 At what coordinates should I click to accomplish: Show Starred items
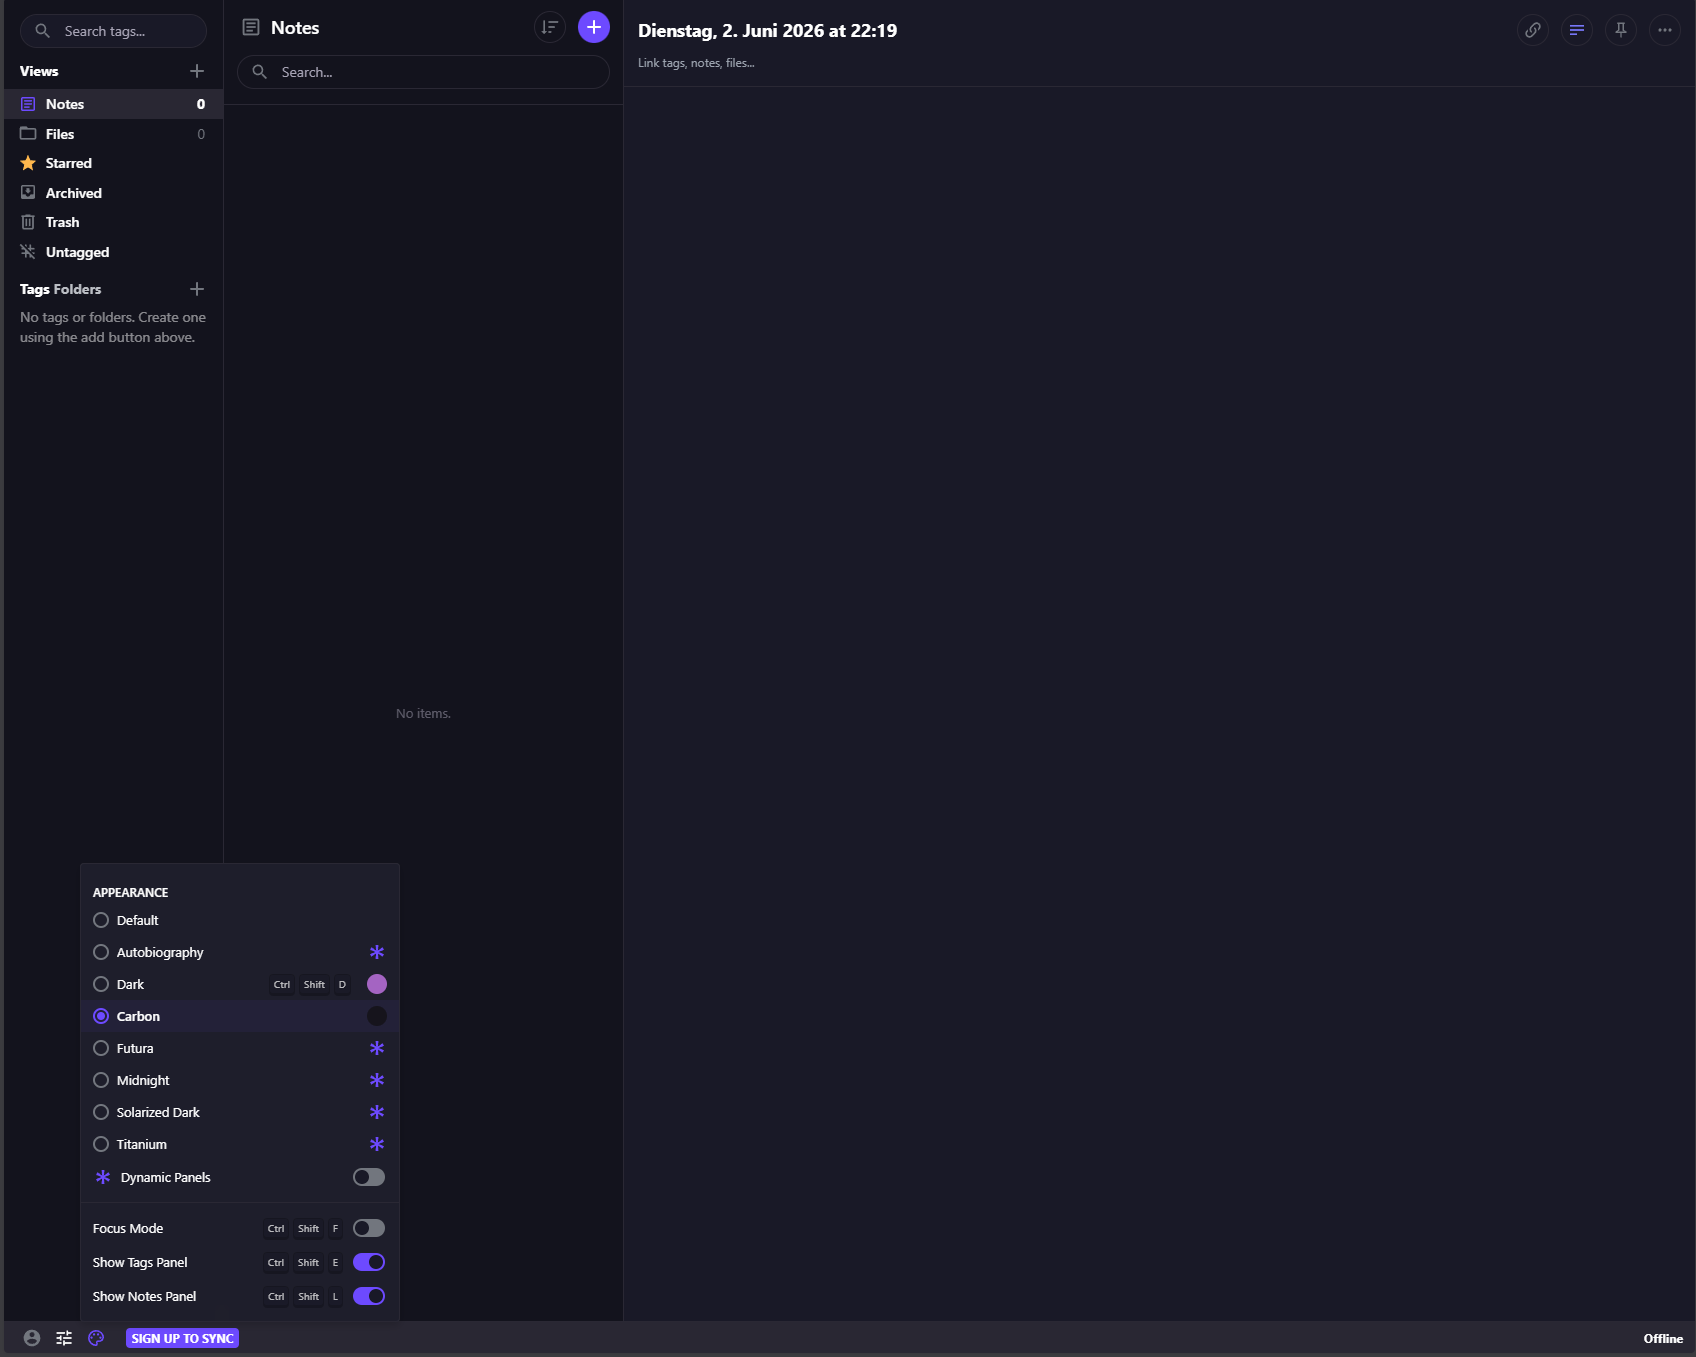coord(113,163)
